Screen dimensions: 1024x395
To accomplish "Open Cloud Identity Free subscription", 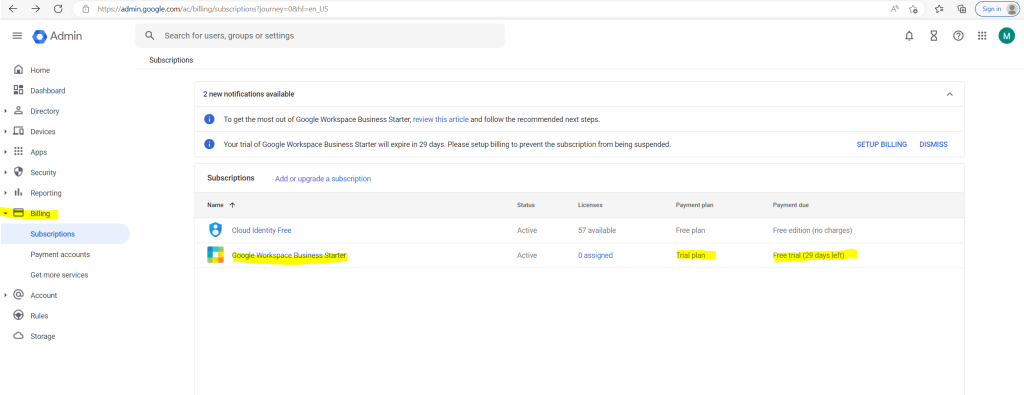I will tap(261, 230).
